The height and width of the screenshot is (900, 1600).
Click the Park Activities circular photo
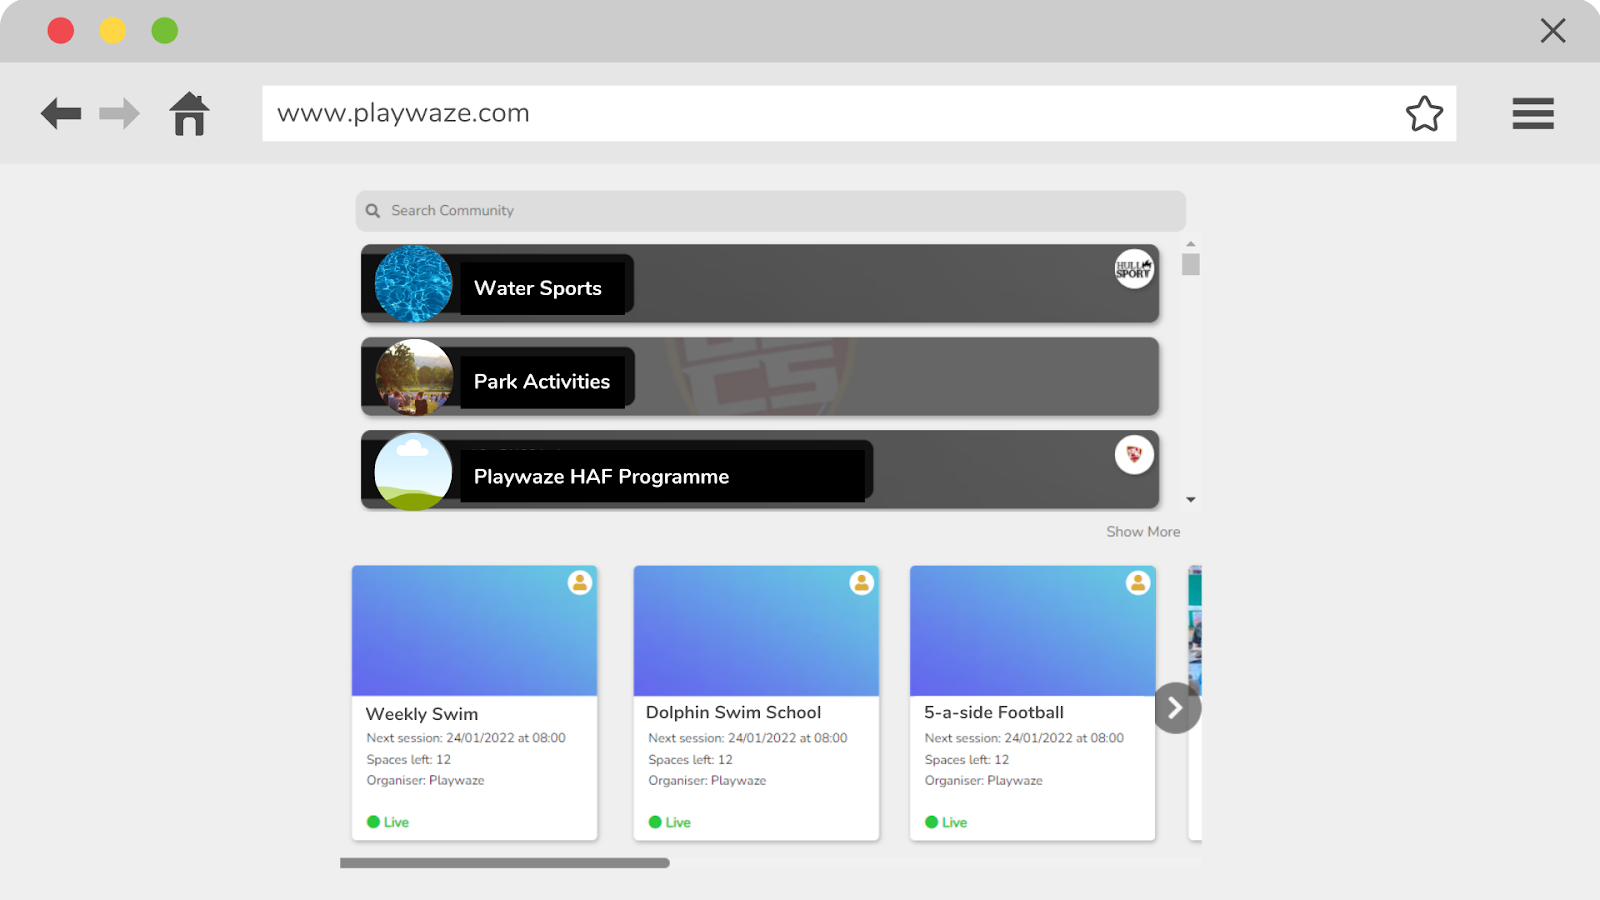pyautogui.click(x=413, y=377)
